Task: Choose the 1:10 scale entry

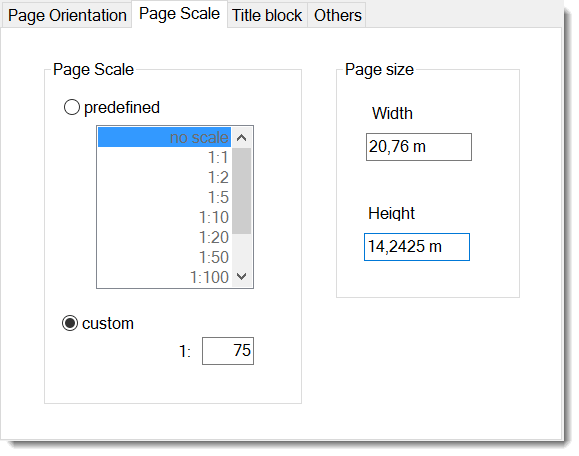Action: pyautogui.click(x=164, y=217)
